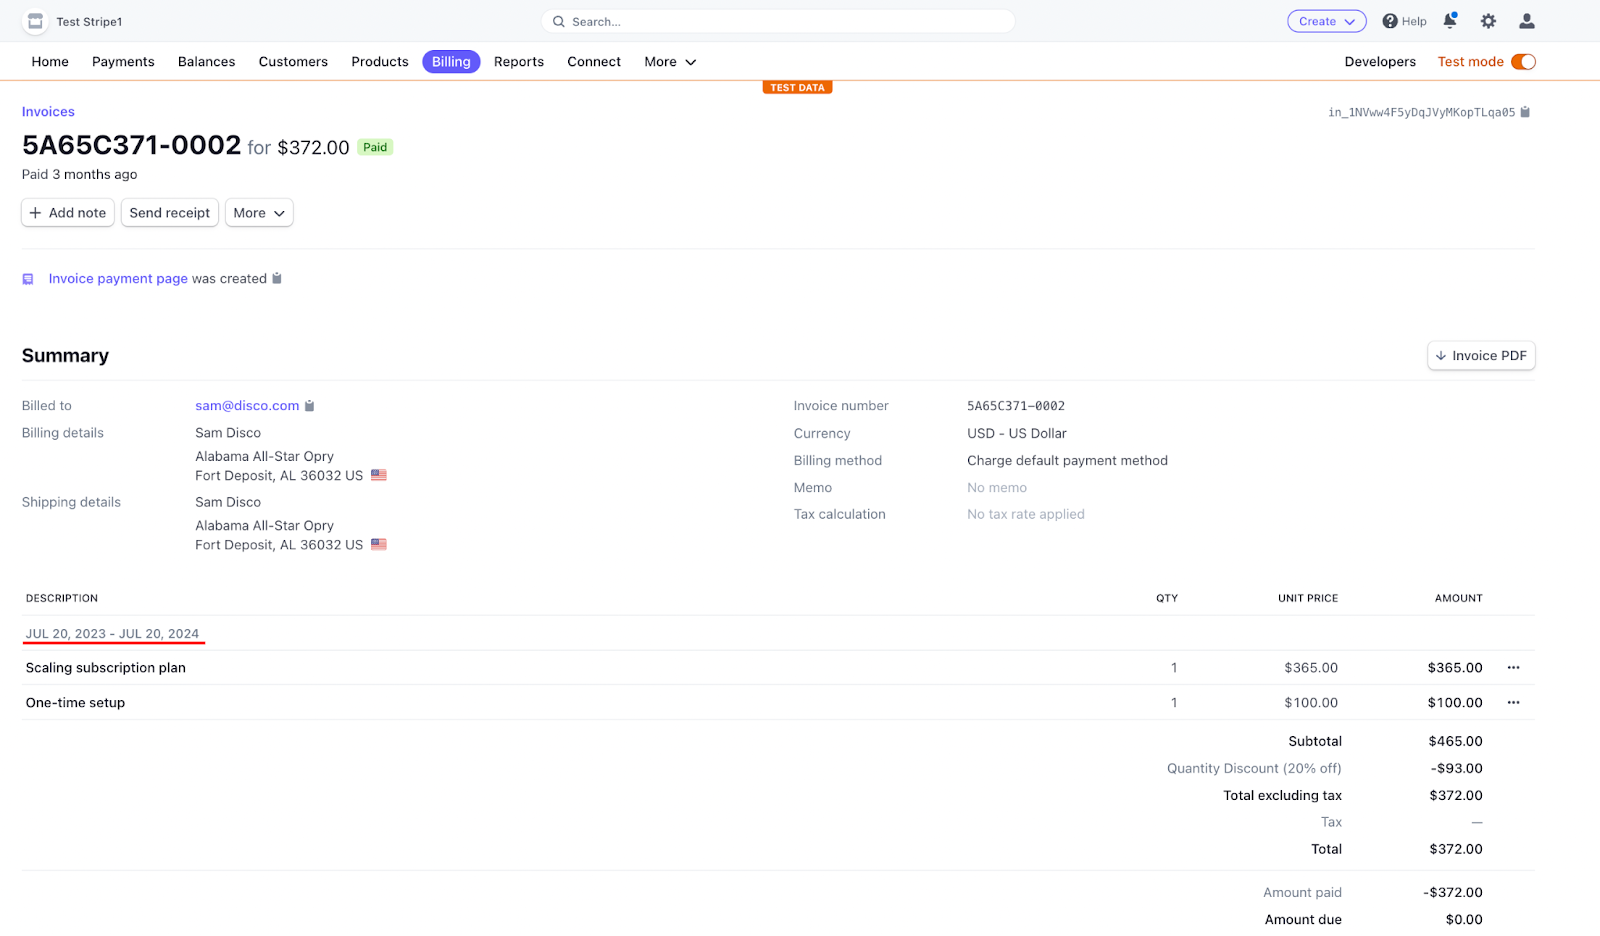Click the Help question mark icon
The image size is (1600, 936).
[1390, 21]
